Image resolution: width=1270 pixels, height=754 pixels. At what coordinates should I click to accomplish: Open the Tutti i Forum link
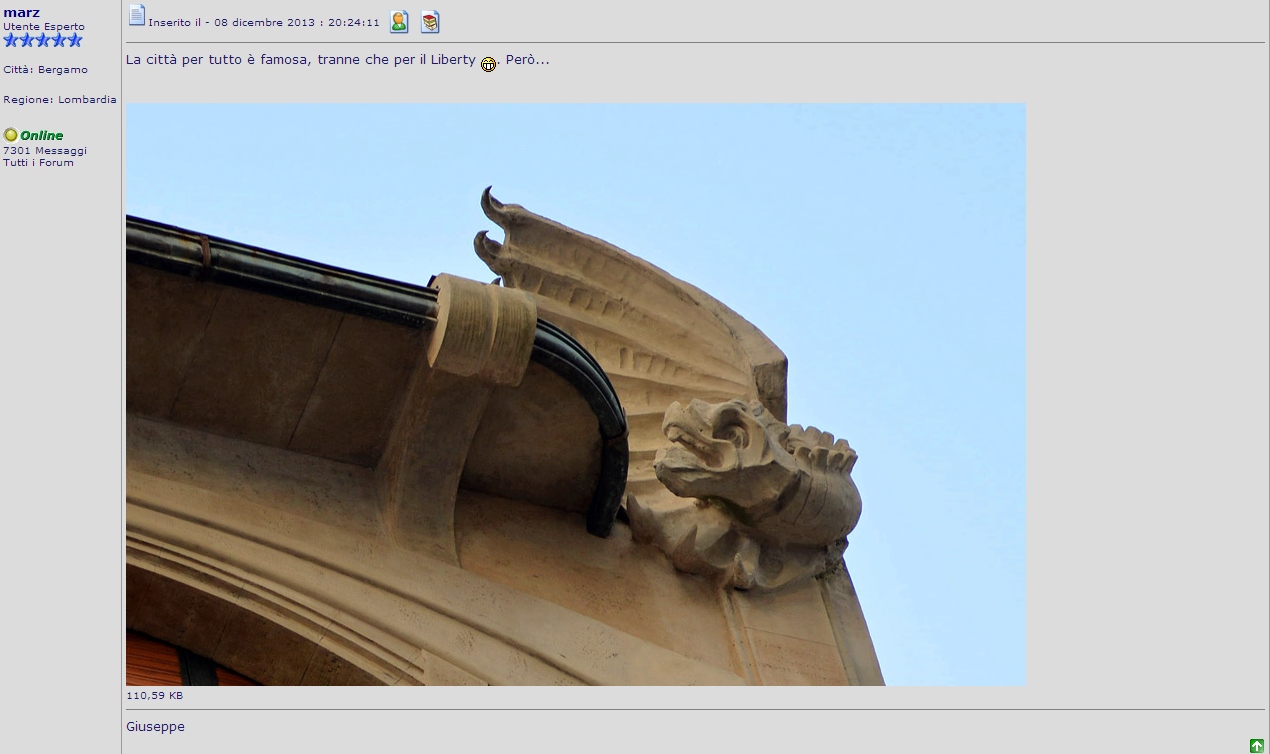(x=38, y=163)
